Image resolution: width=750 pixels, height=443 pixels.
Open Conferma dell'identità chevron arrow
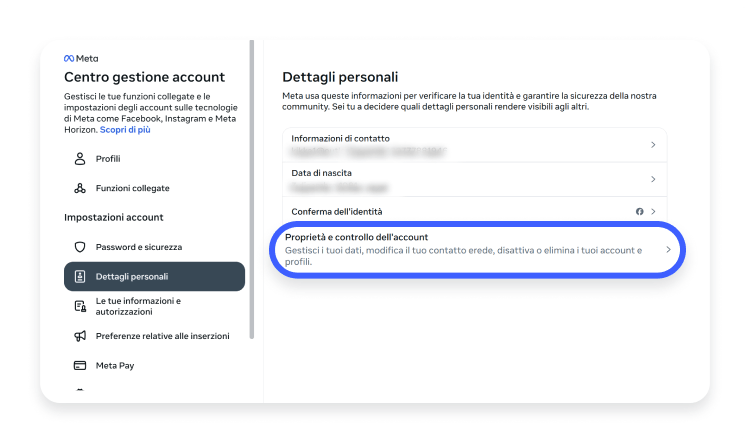click(x=653, y=211)
